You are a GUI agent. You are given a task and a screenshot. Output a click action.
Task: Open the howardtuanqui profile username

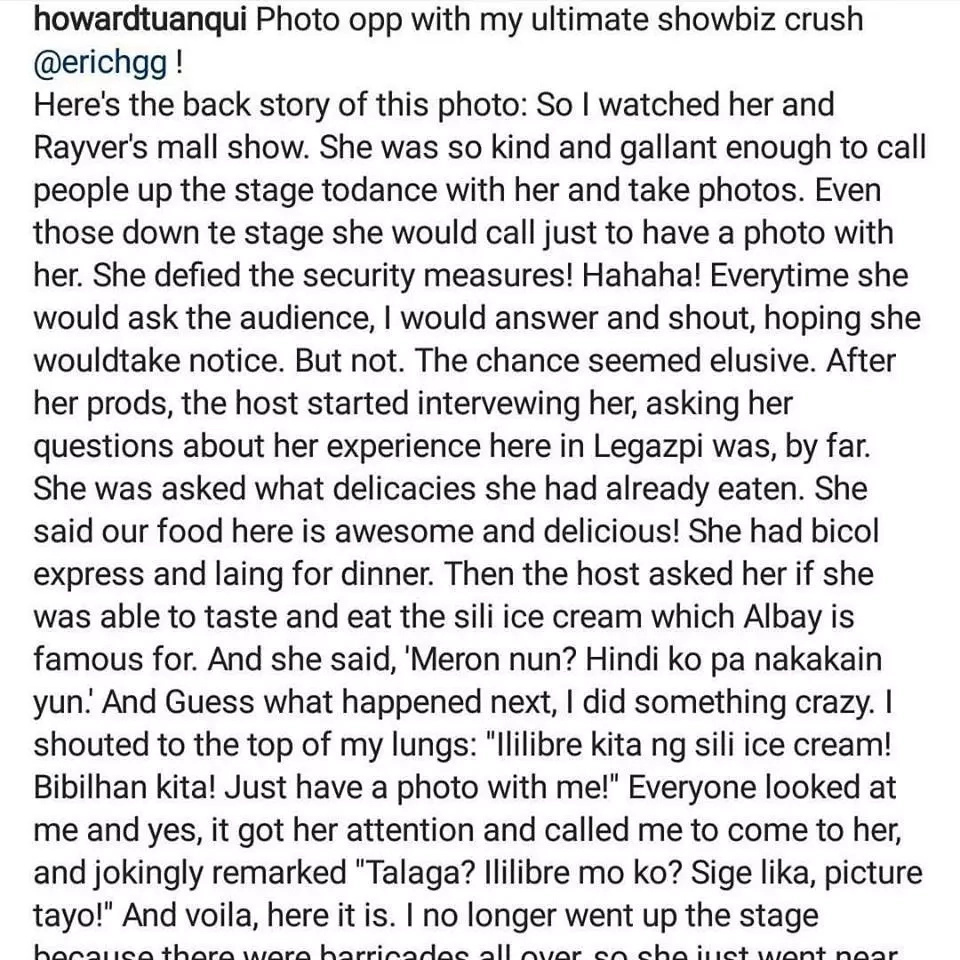click(140, 20)
